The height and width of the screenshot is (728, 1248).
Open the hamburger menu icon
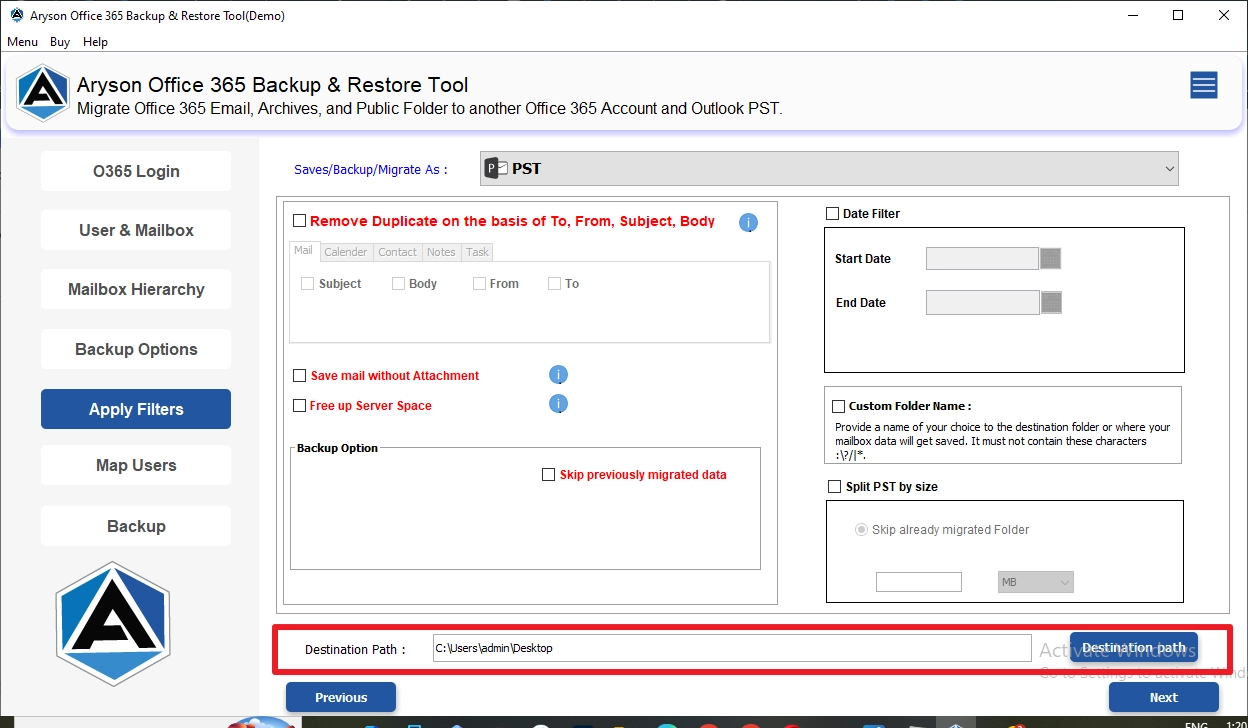click(x=1204, y=86)
